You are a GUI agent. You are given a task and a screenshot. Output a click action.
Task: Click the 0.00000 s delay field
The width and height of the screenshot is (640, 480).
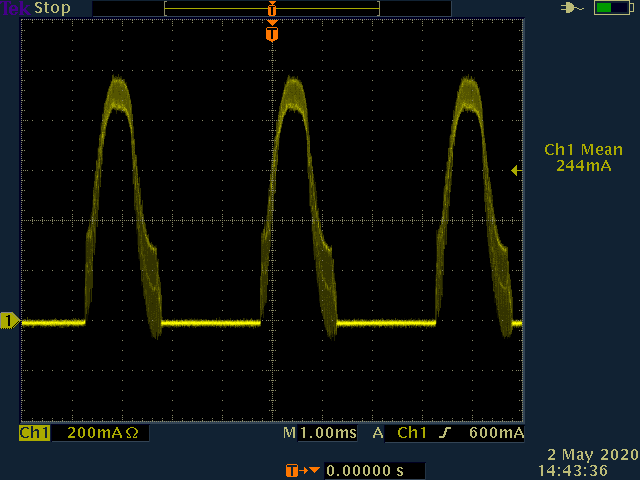click(x=372, y=470)
